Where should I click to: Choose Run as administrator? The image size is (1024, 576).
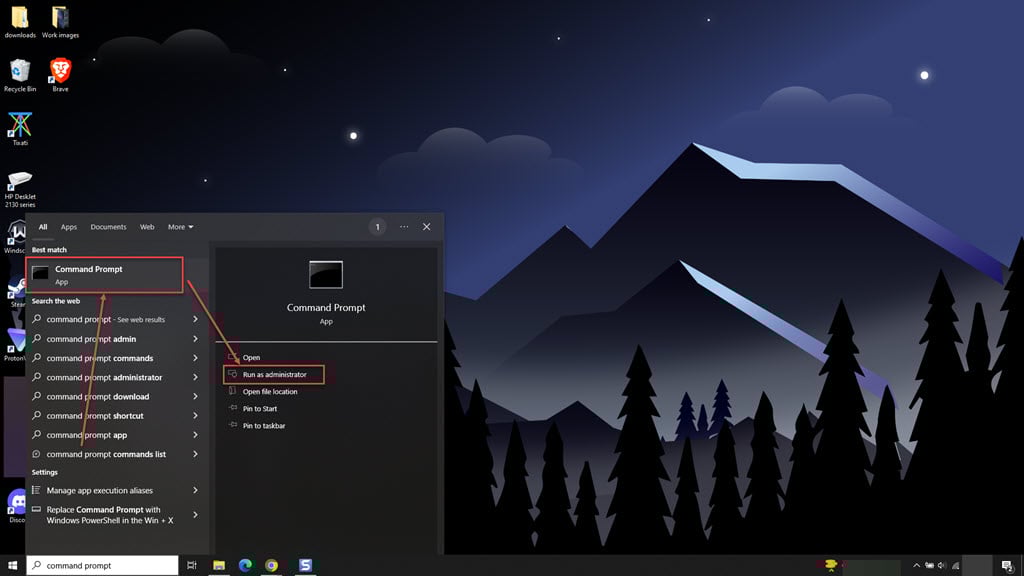(274, 375)
